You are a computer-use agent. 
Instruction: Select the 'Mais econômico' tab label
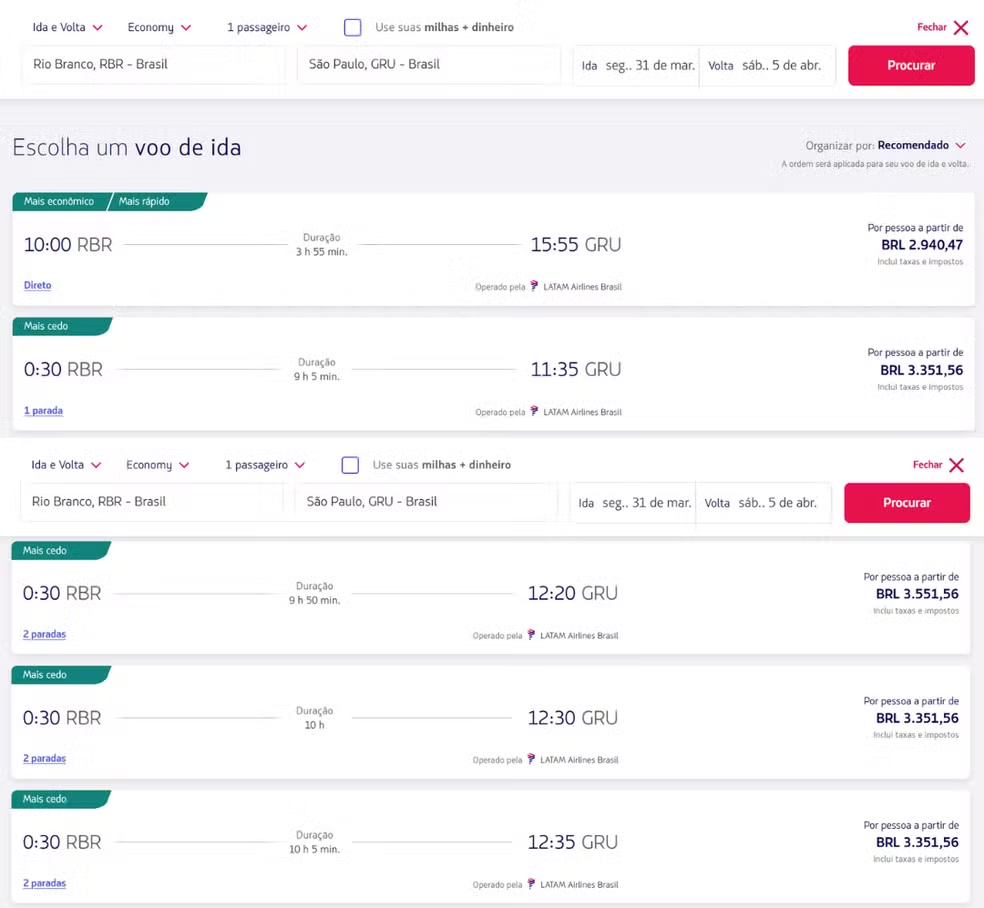pos(59,202)
